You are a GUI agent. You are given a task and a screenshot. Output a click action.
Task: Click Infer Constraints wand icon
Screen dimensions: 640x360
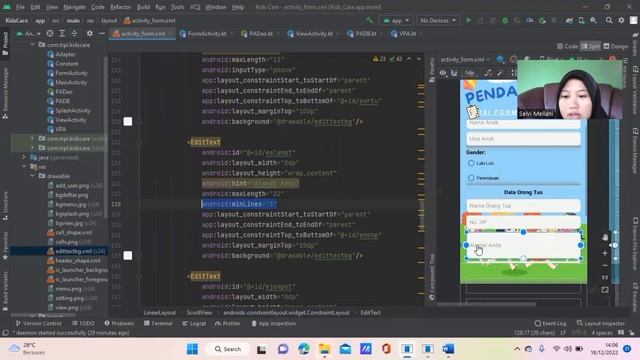pyautogui.click(x=500, y=73)
